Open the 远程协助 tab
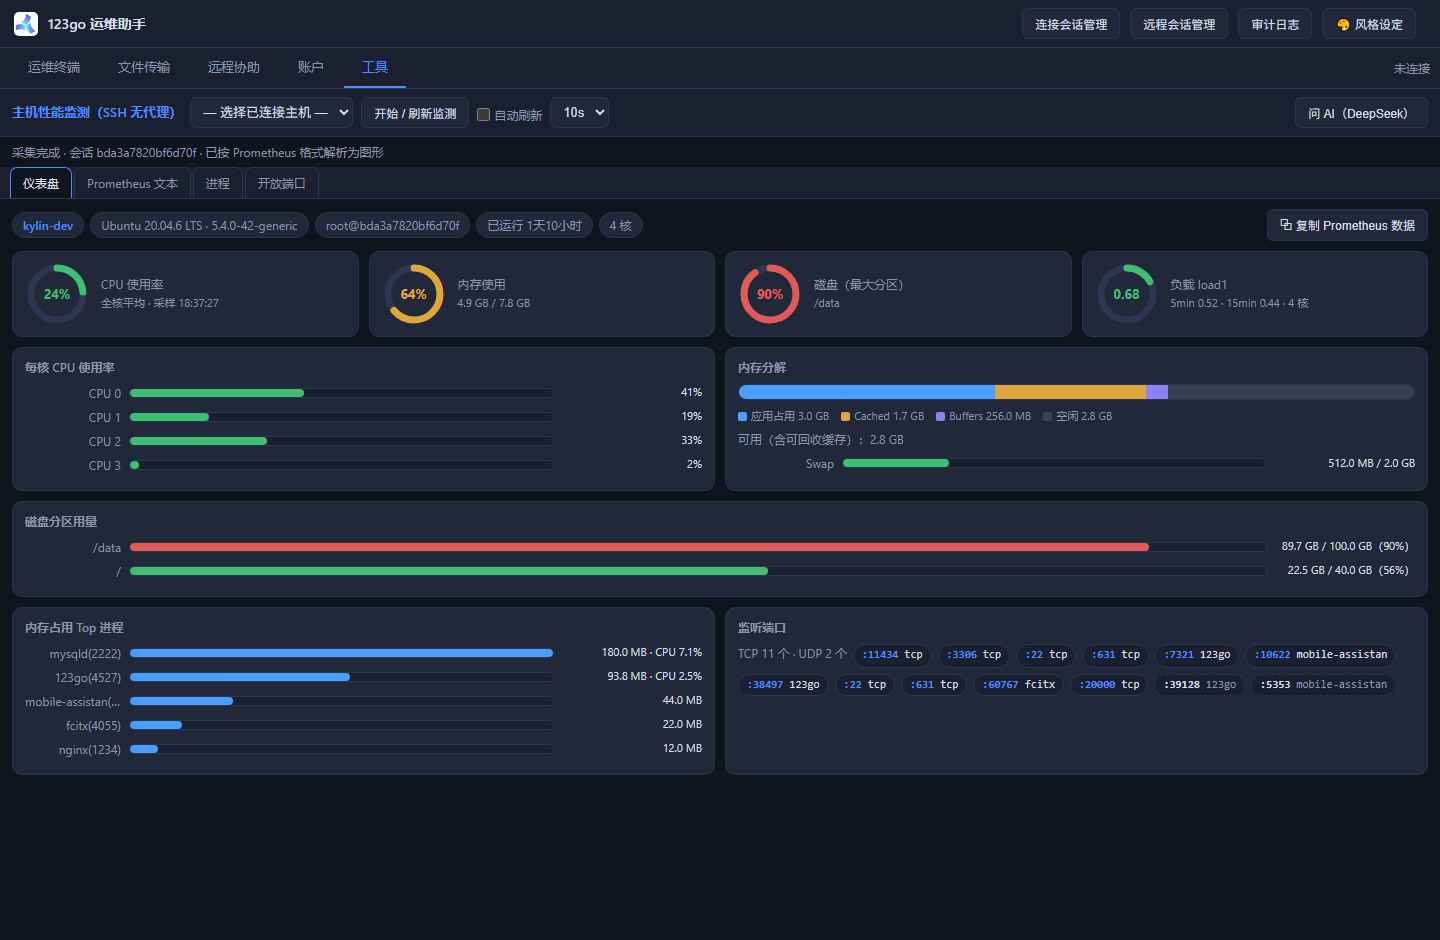 point(234,67)
